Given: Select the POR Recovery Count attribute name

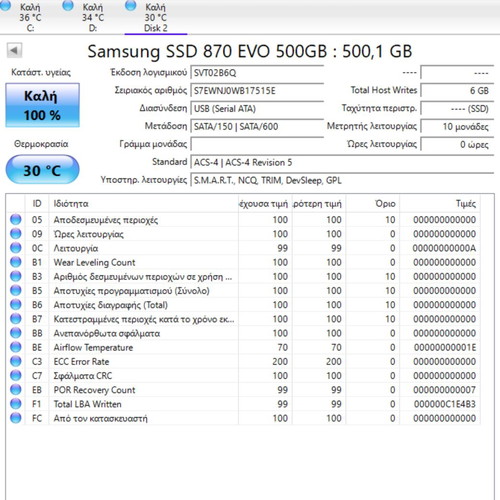Looking at the screenshot, I should click(94, 390).
